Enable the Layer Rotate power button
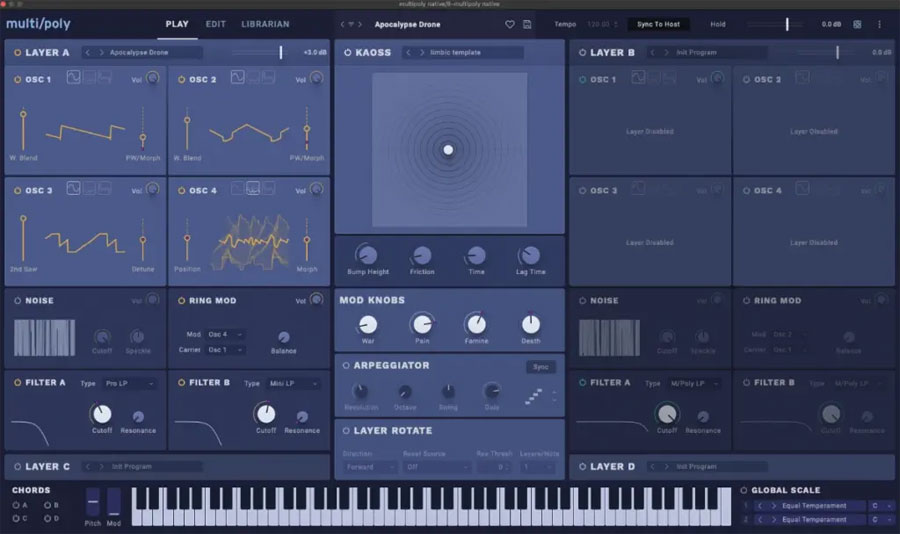The width and height of the screenshot is (900, 534). 346,431
